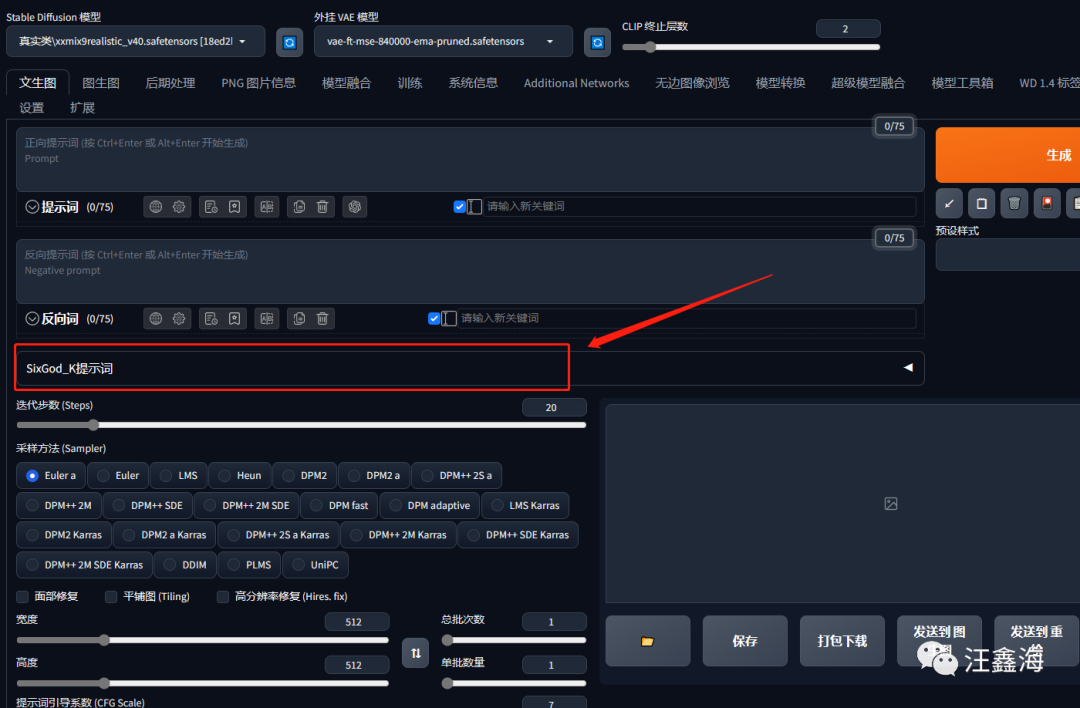
Task: Open the 外挂 VAE 模型 dropdown
Action: 443,41
